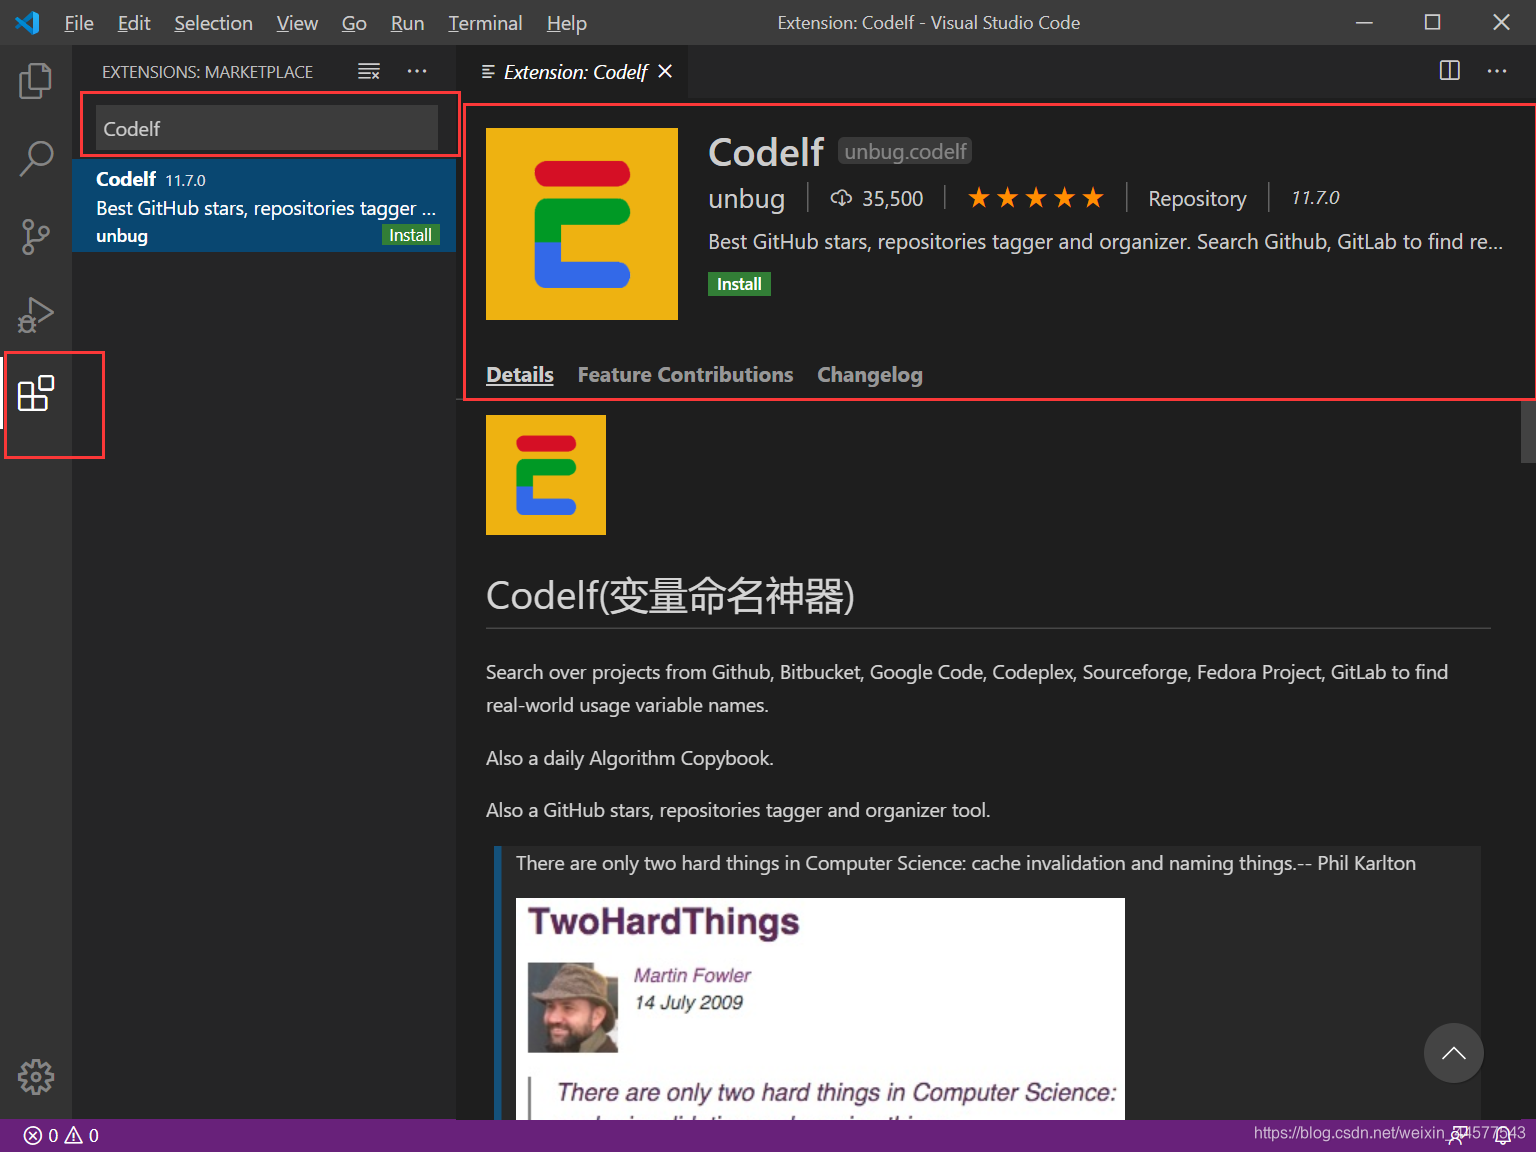Click the large Codelf extension logo

582,224
